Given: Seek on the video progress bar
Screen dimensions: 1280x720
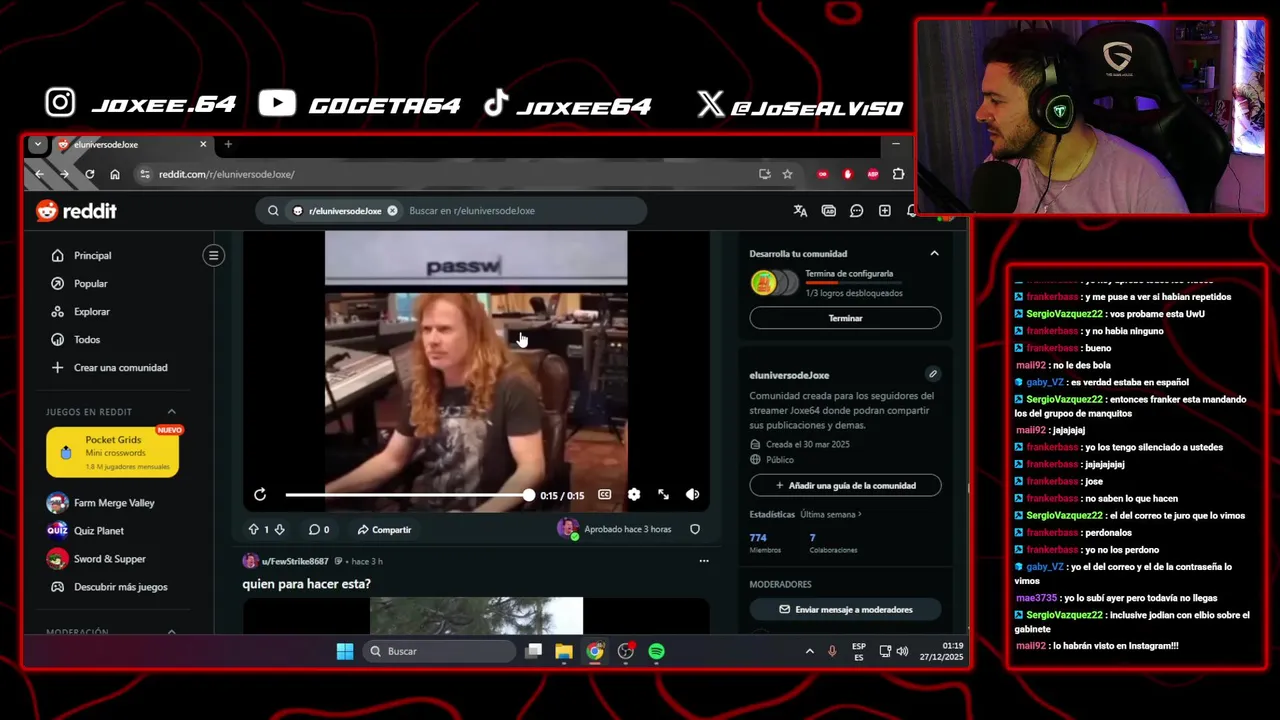Looking at the screenshot, I should click(x=407, y=495).
